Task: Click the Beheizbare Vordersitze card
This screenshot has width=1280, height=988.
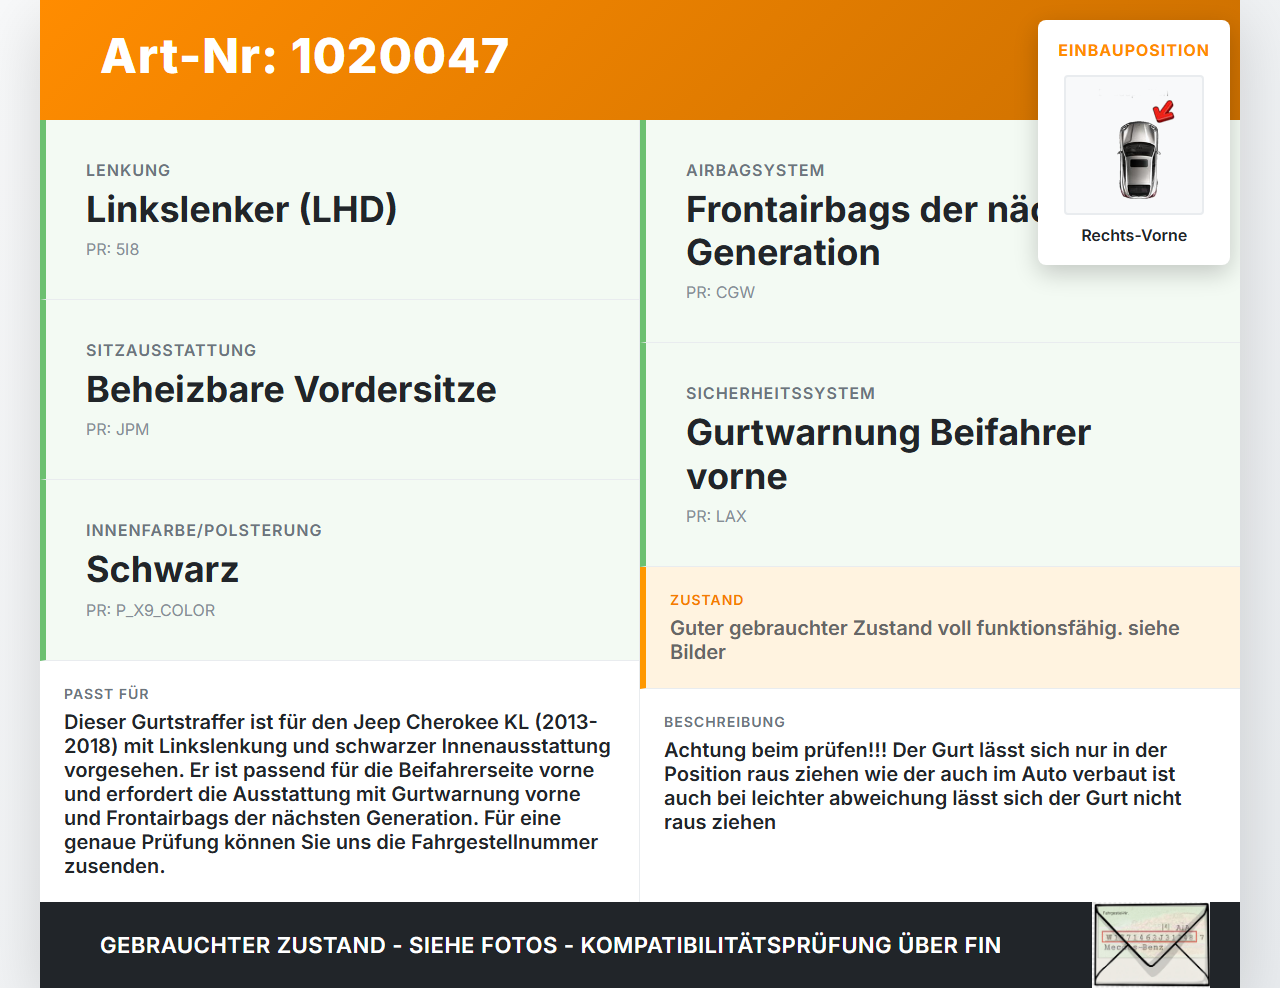Action: 340,390
